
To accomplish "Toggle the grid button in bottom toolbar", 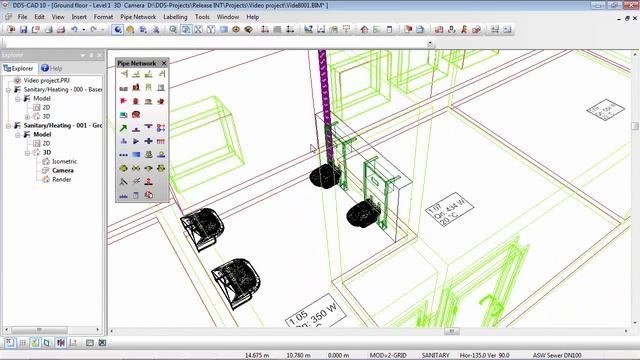I will click(x=23, y=343).
